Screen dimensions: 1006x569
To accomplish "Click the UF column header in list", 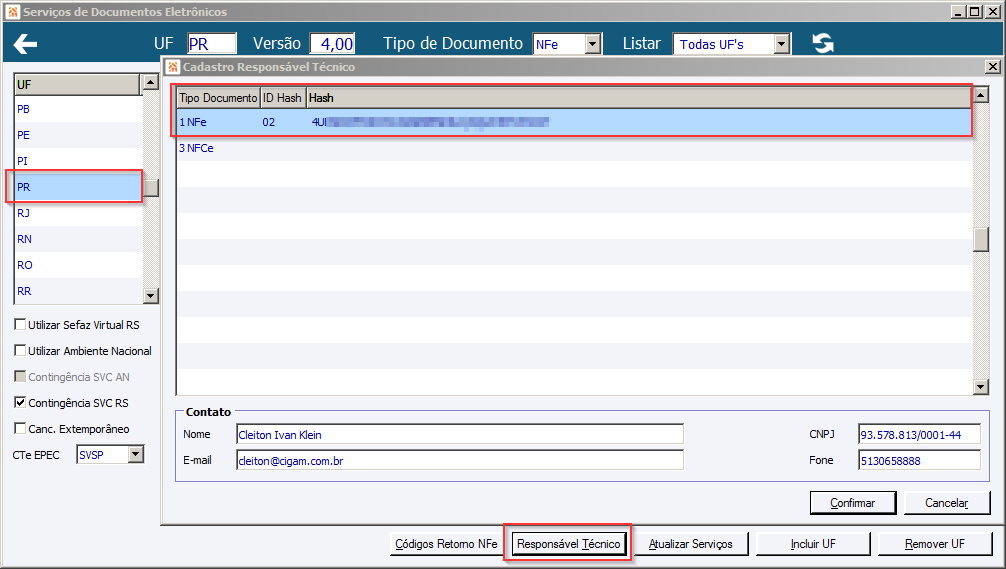I will [x=77, y=85].
